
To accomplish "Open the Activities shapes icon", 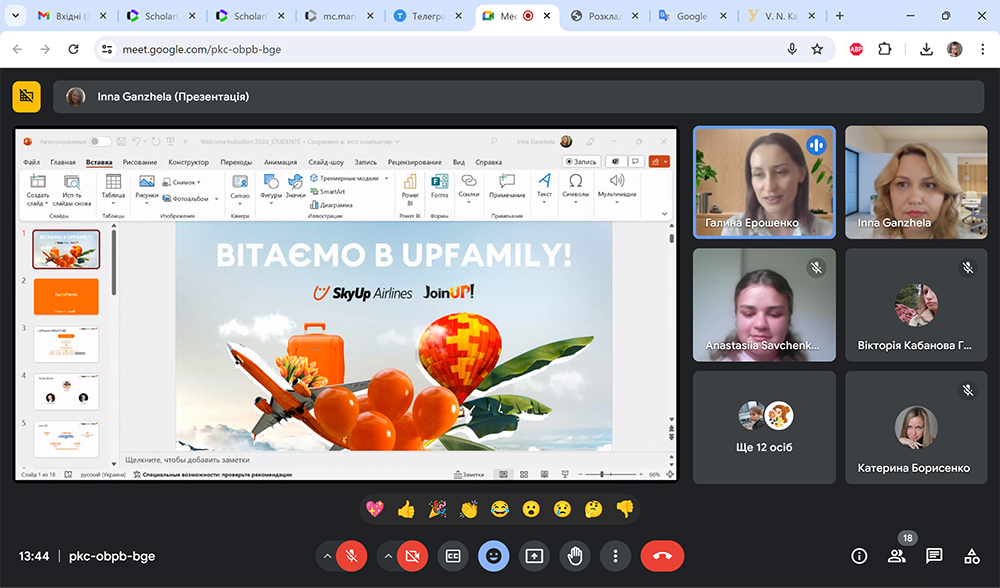I will 971,556.
